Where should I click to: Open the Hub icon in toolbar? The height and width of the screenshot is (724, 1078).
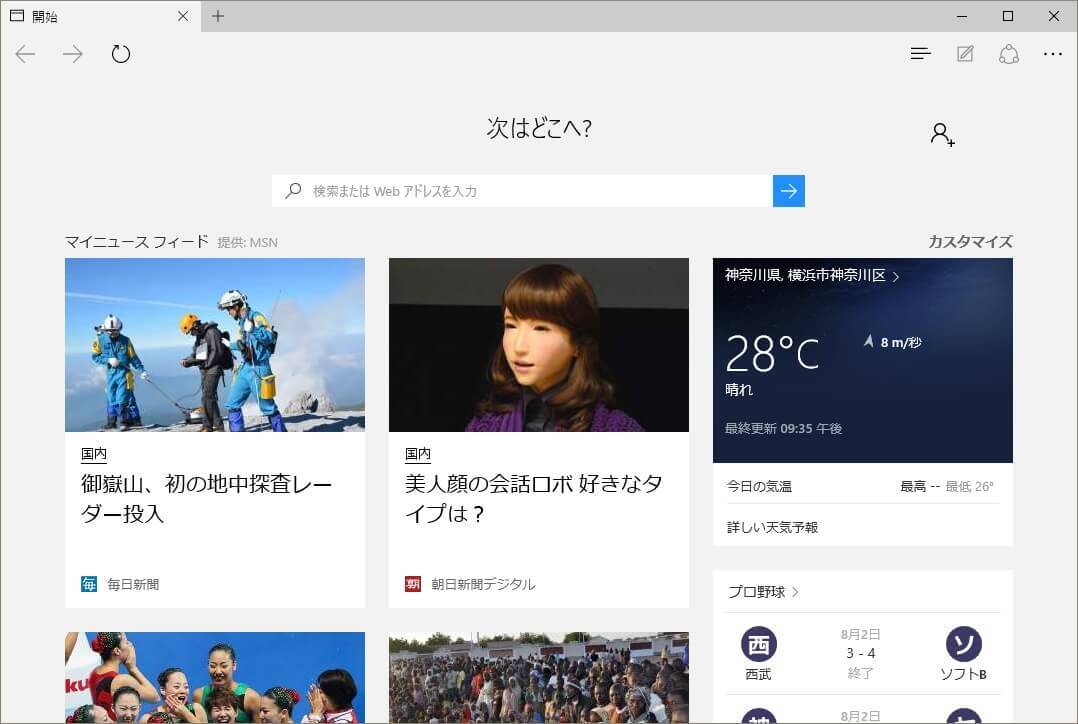pyautogui.click(x=920, y=54)
